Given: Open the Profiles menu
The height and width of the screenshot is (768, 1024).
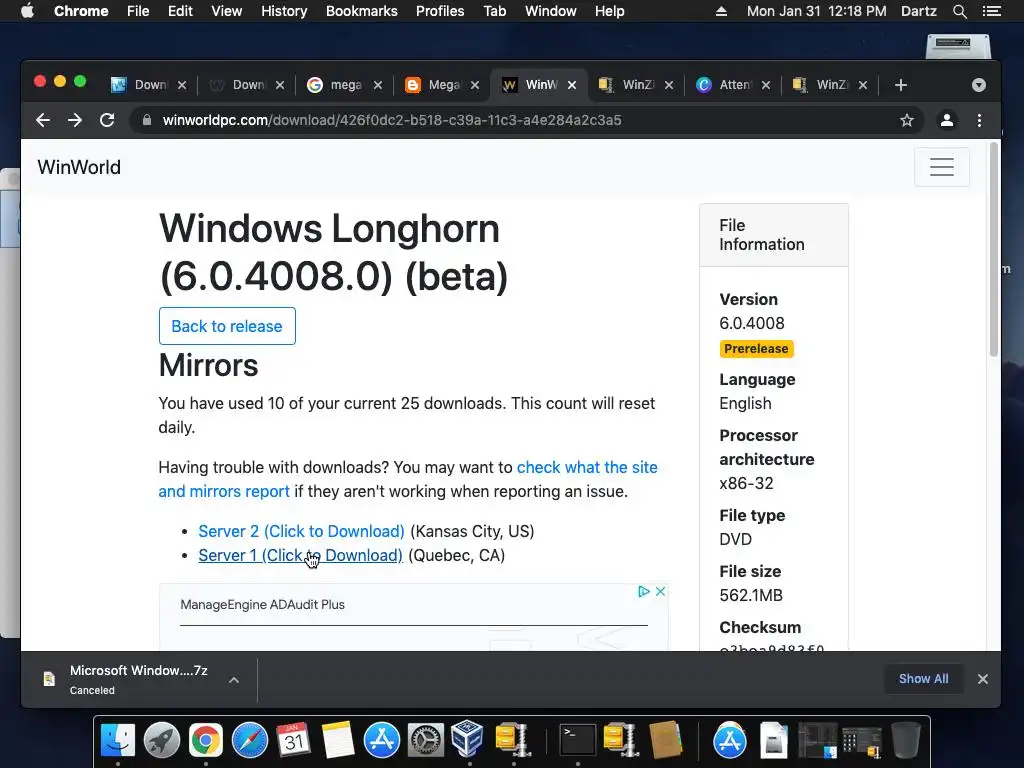Looking at the screenshot, I should pyautogui.click(x=440, y=11).
